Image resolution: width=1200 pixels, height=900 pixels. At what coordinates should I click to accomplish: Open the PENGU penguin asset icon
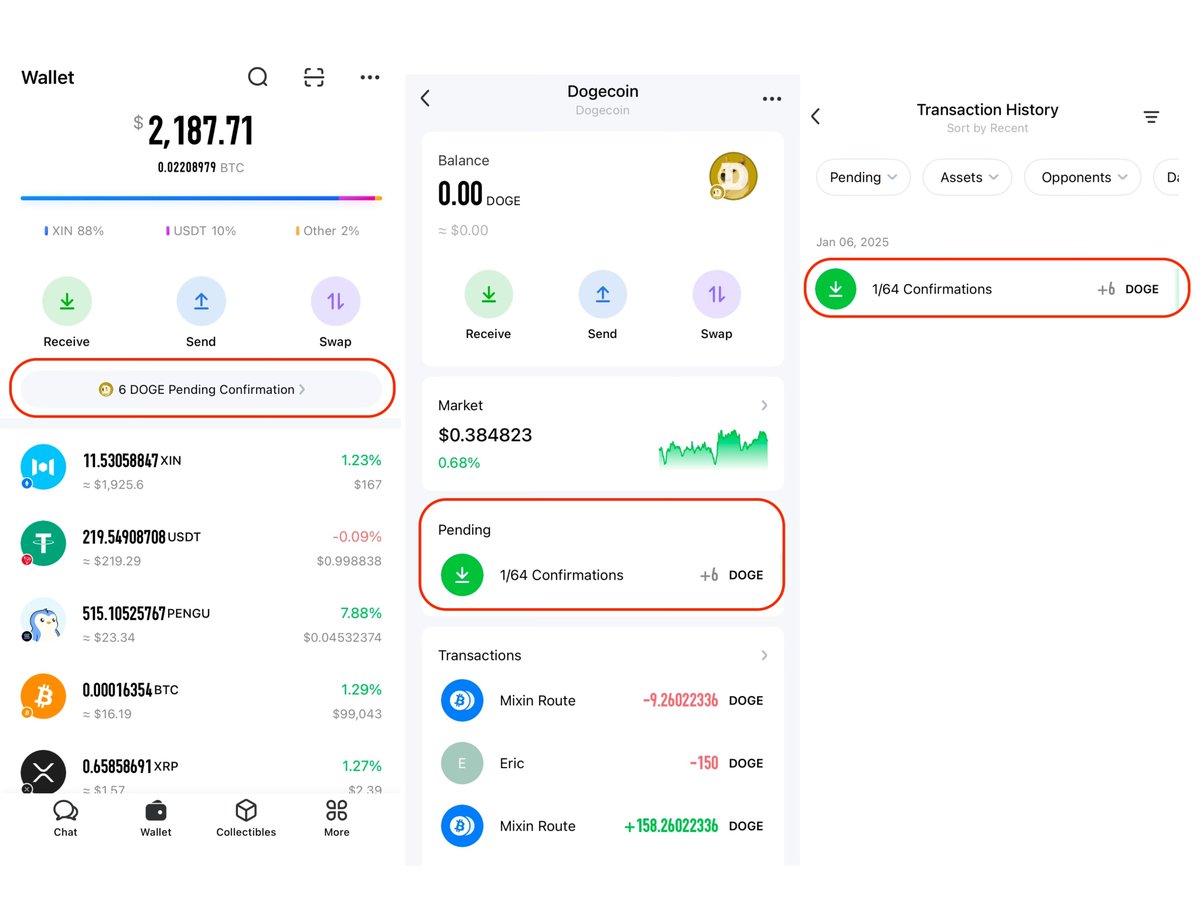point(43,619)
